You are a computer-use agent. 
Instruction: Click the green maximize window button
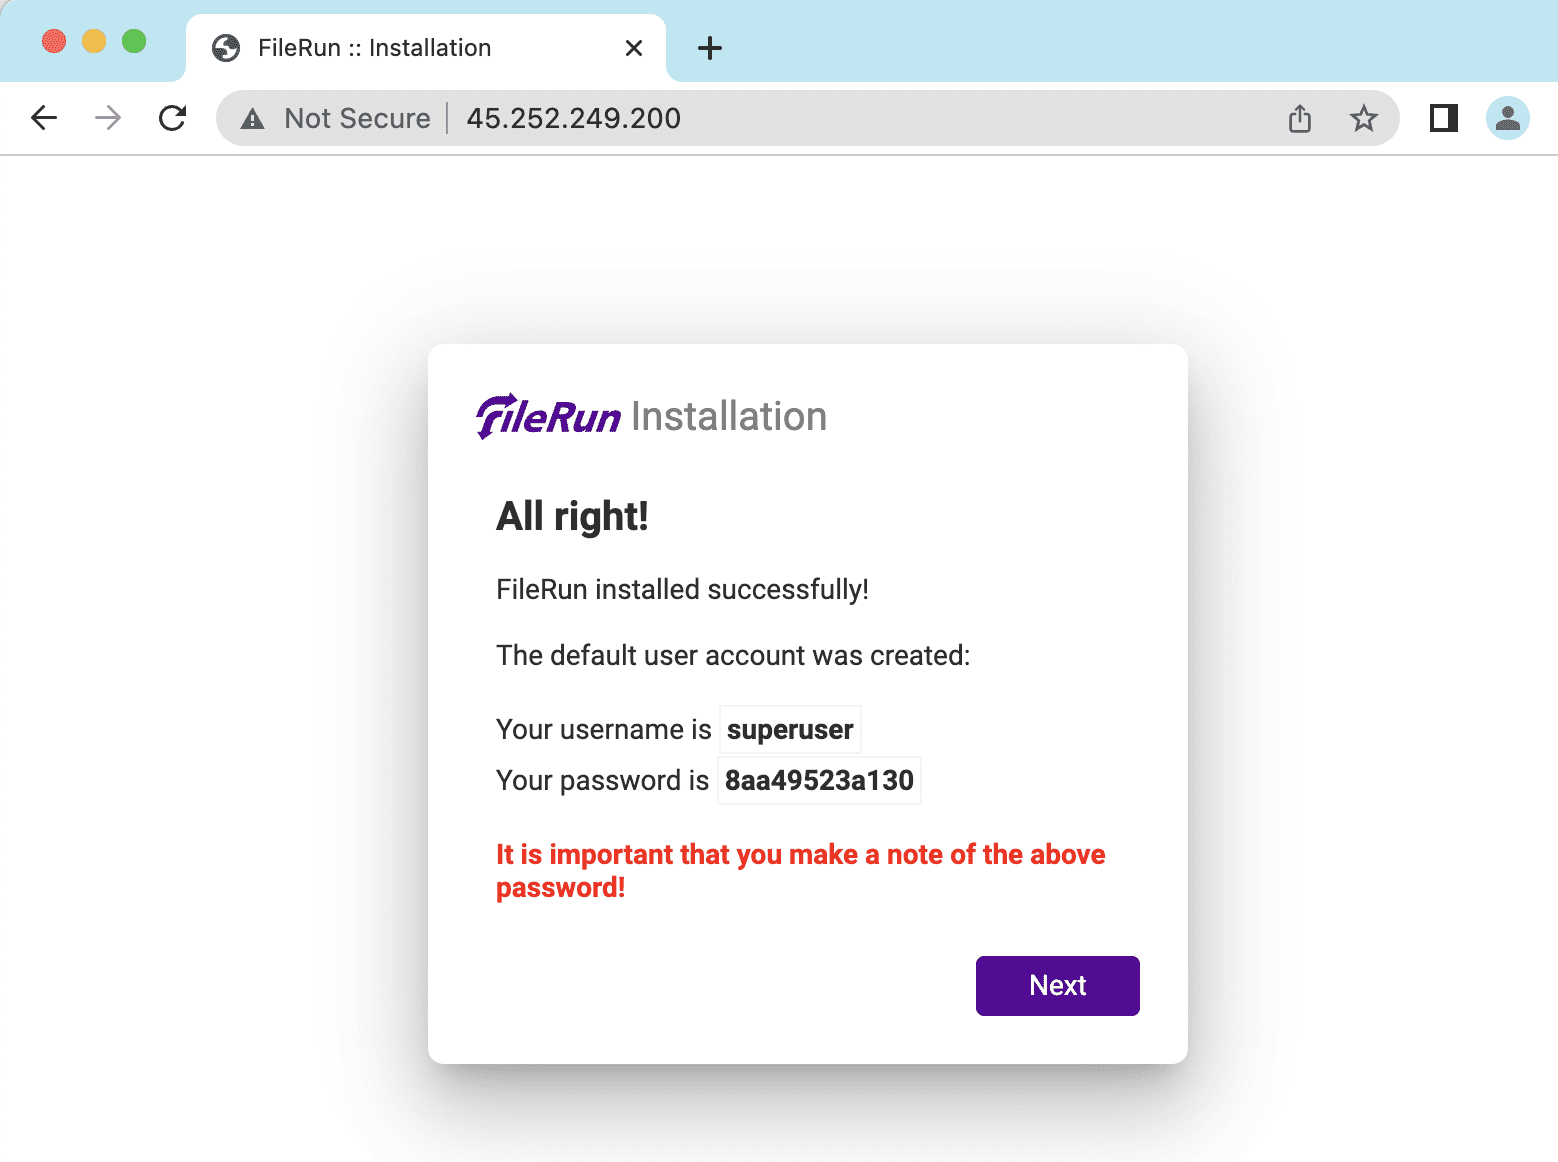[134, 41]
